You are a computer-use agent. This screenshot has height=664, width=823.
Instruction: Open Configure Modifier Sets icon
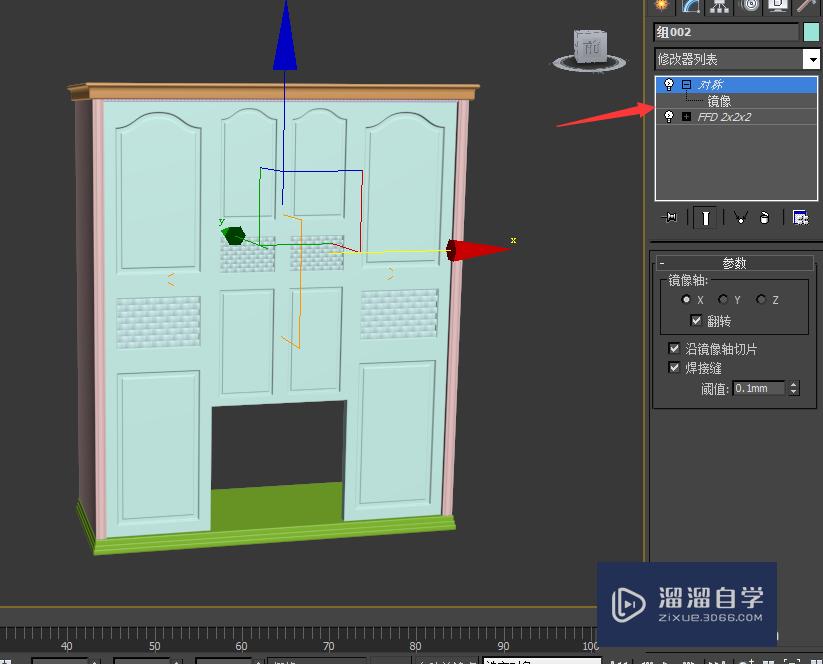coord(800,217)
